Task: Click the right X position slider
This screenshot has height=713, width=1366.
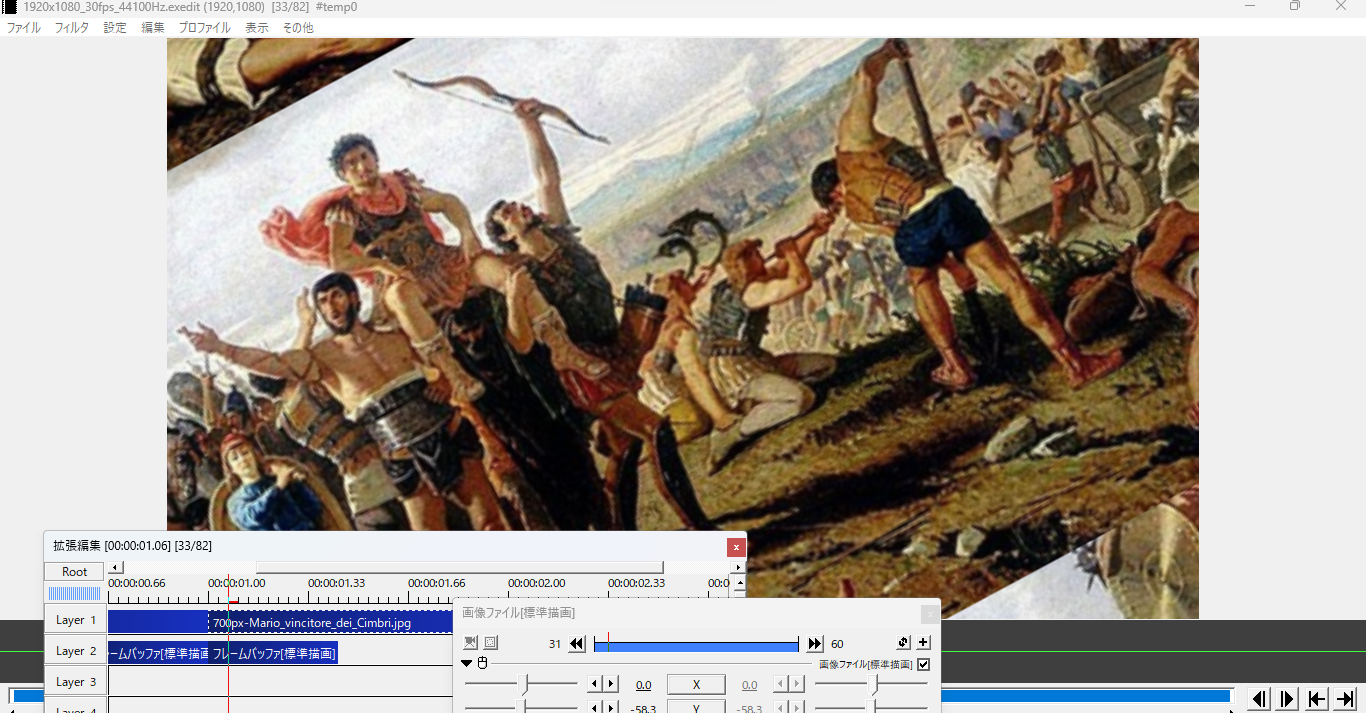Action: (x=872, y=684)
